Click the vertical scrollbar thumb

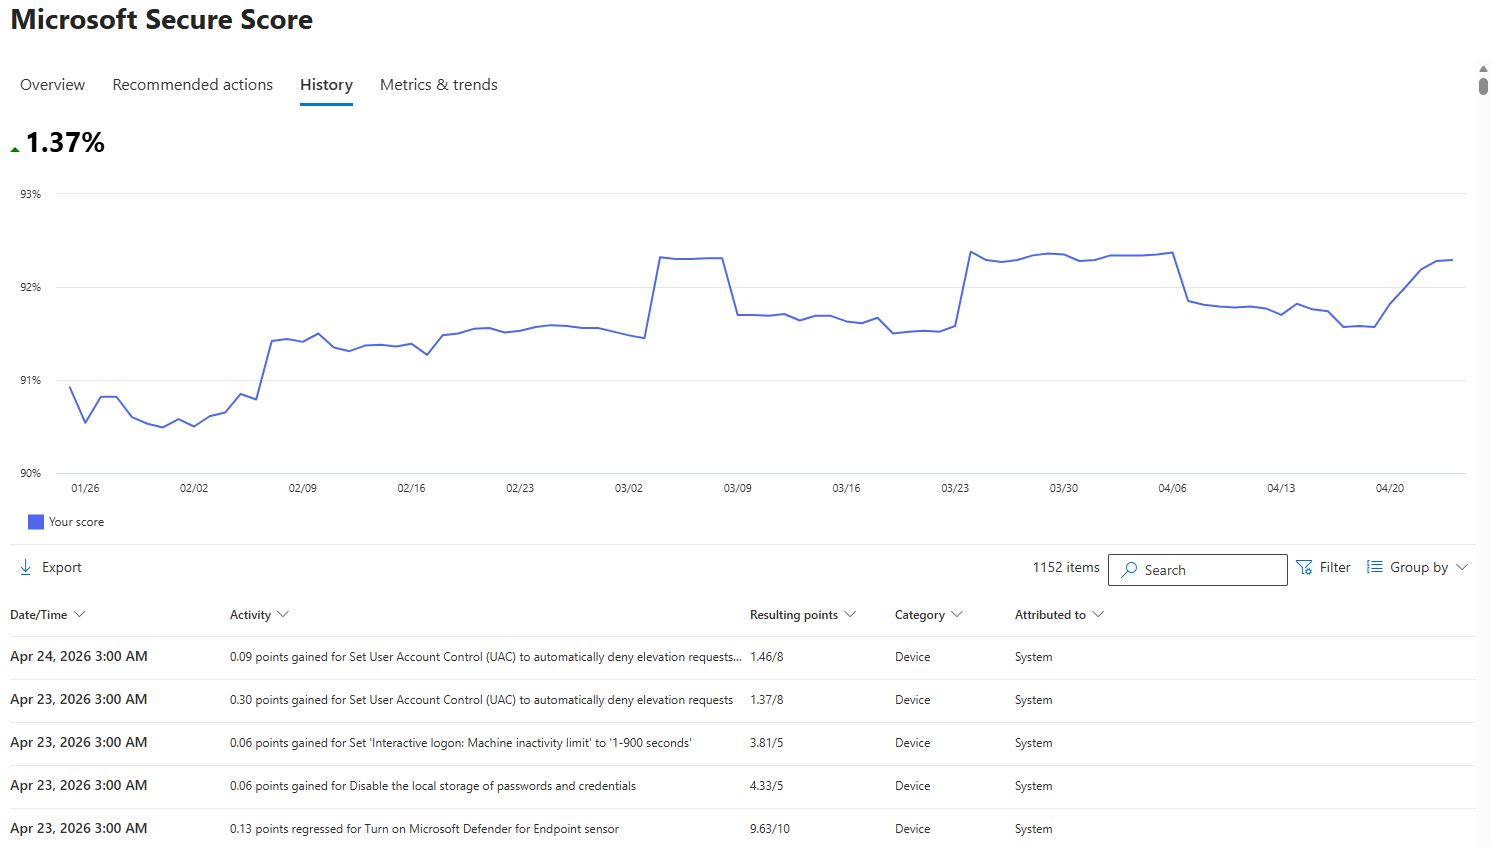pyautogui.click(x=1483, y=86)
